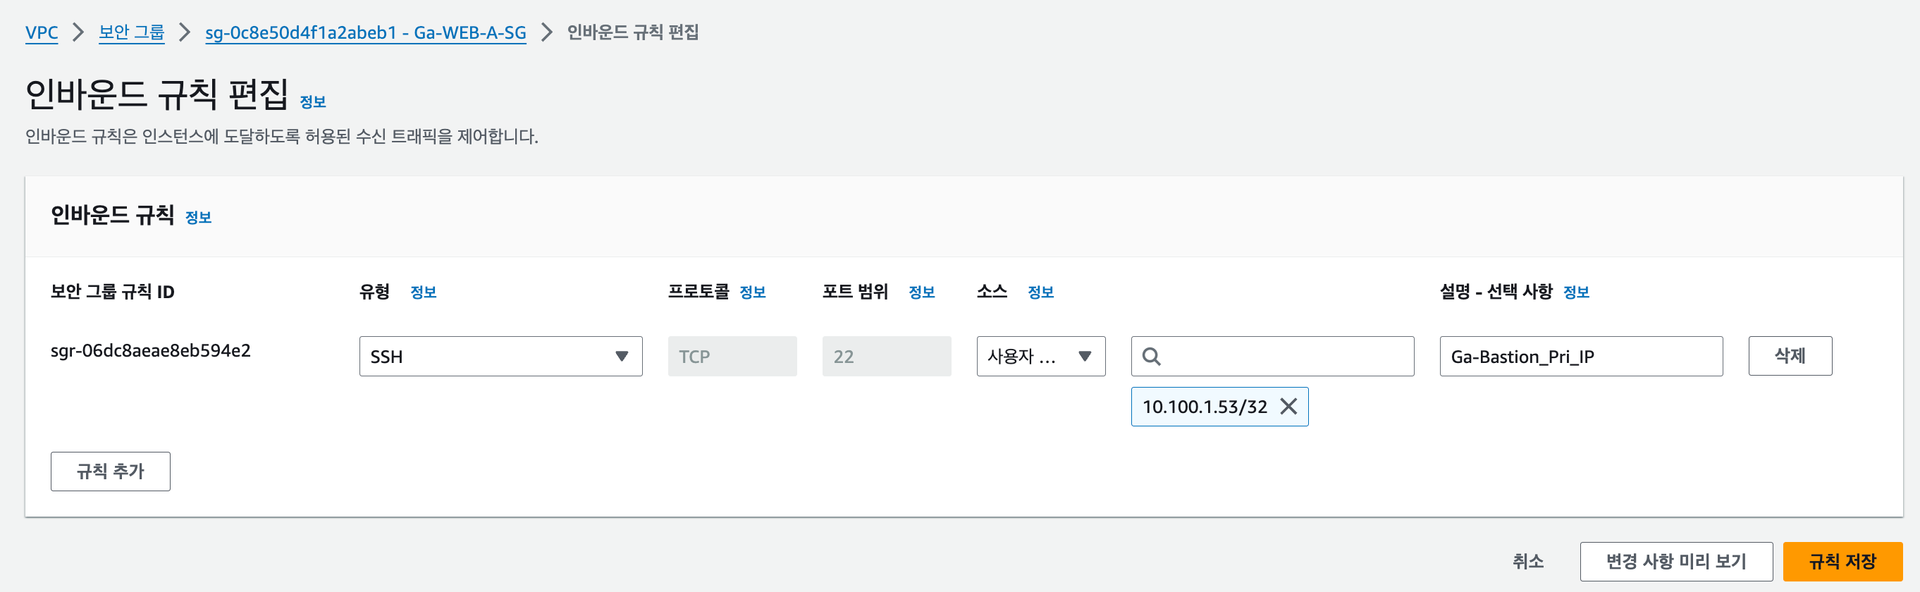Screen dimensions: 1920x592
Task: Open 정보 link next to 프로토콜 column
Action: [x=752, y=292]
